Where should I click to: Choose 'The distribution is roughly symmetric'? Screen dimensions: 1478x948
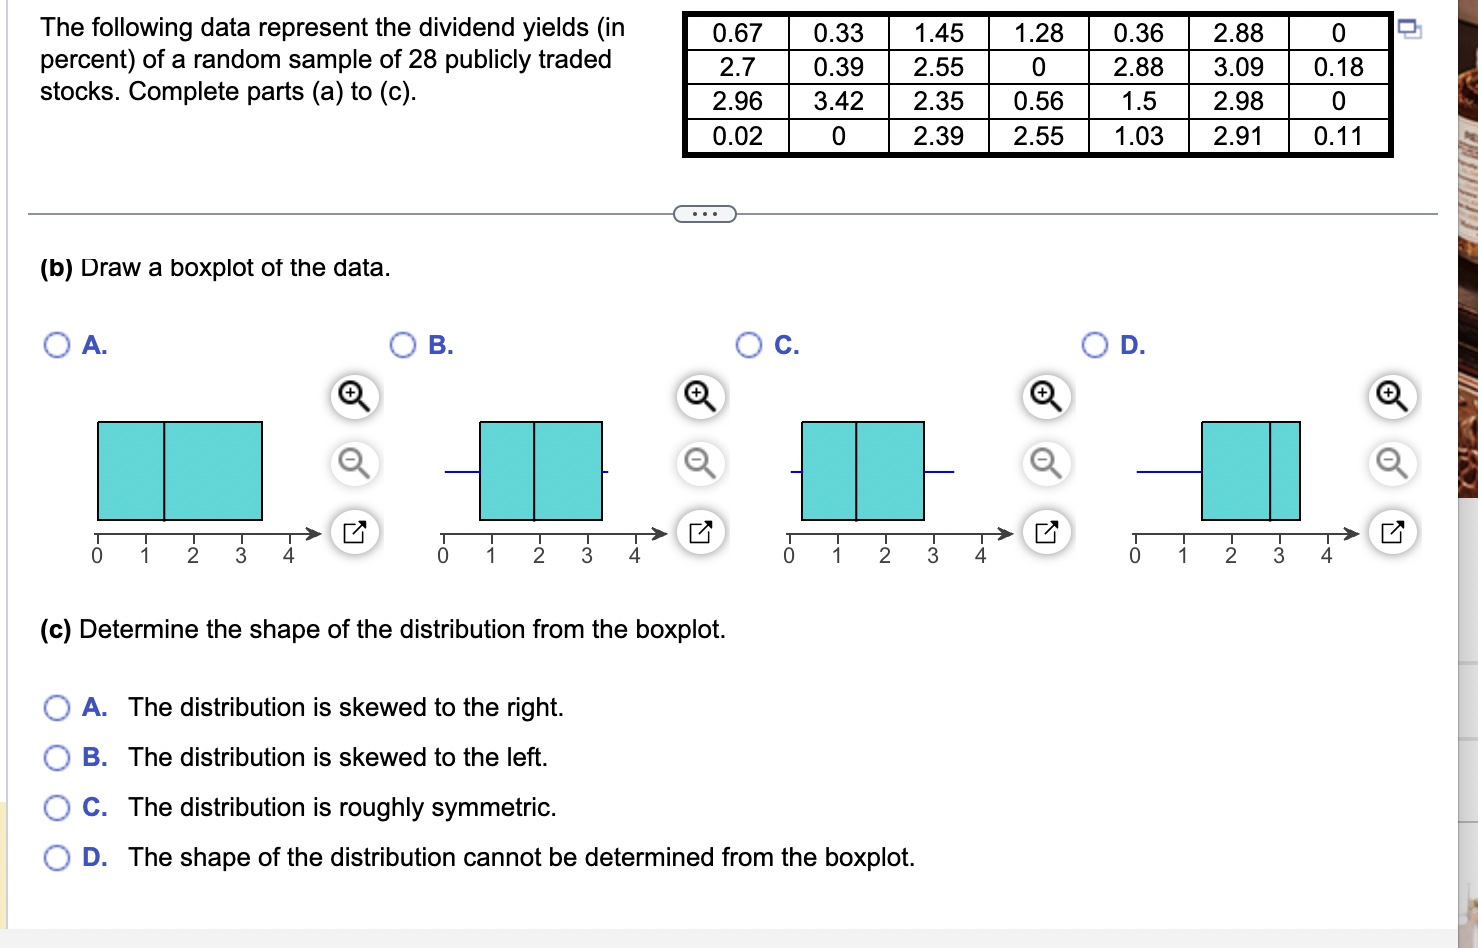click(x=57, y=807)
